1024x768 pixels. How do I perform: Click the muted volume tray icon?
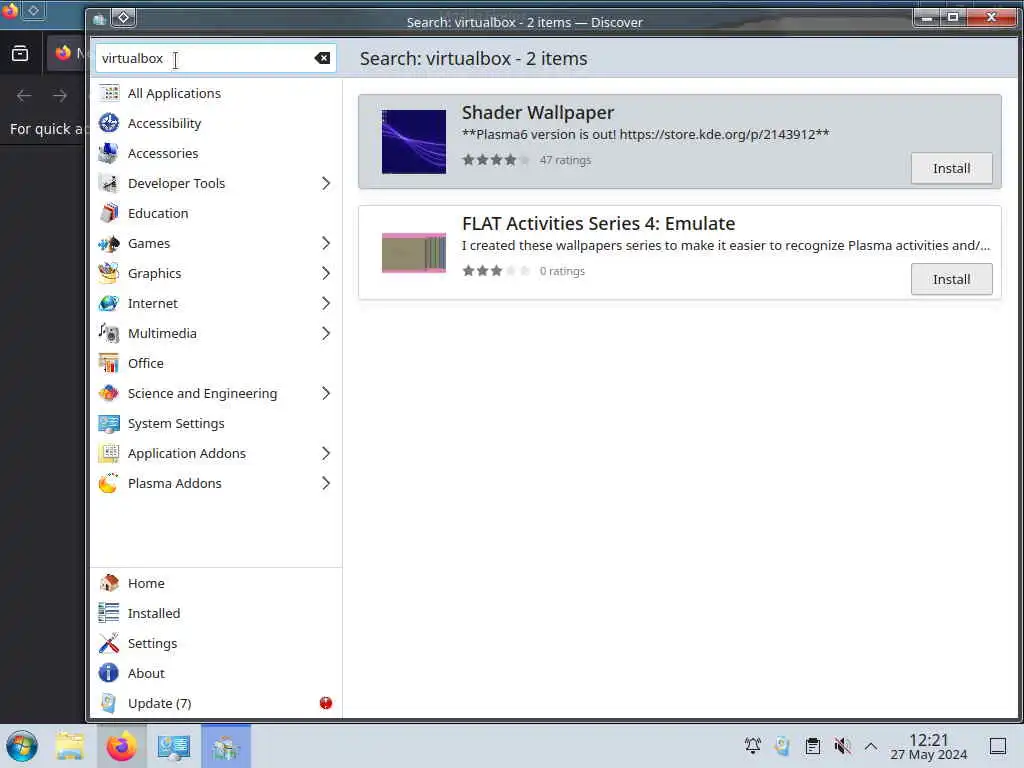pos(842,746)
